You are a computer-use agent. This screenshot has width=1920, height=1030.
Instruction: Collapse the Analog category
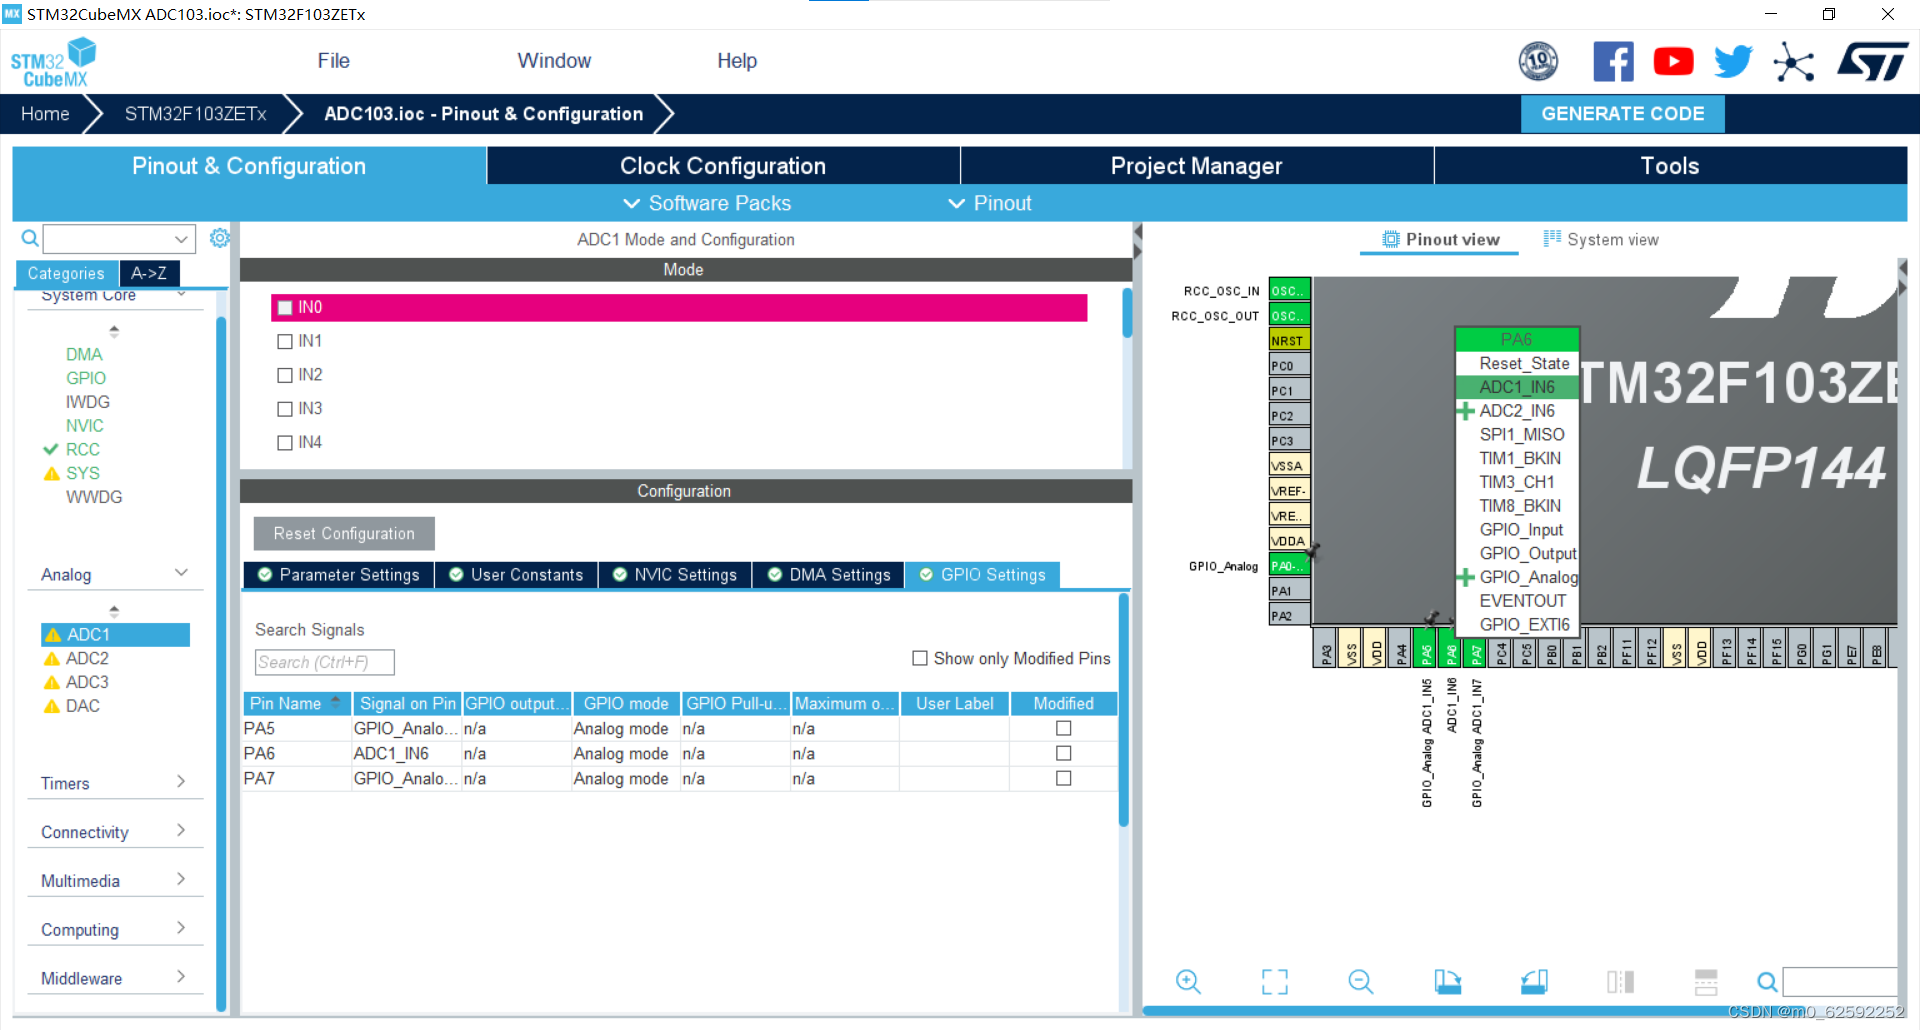(181, 573)
